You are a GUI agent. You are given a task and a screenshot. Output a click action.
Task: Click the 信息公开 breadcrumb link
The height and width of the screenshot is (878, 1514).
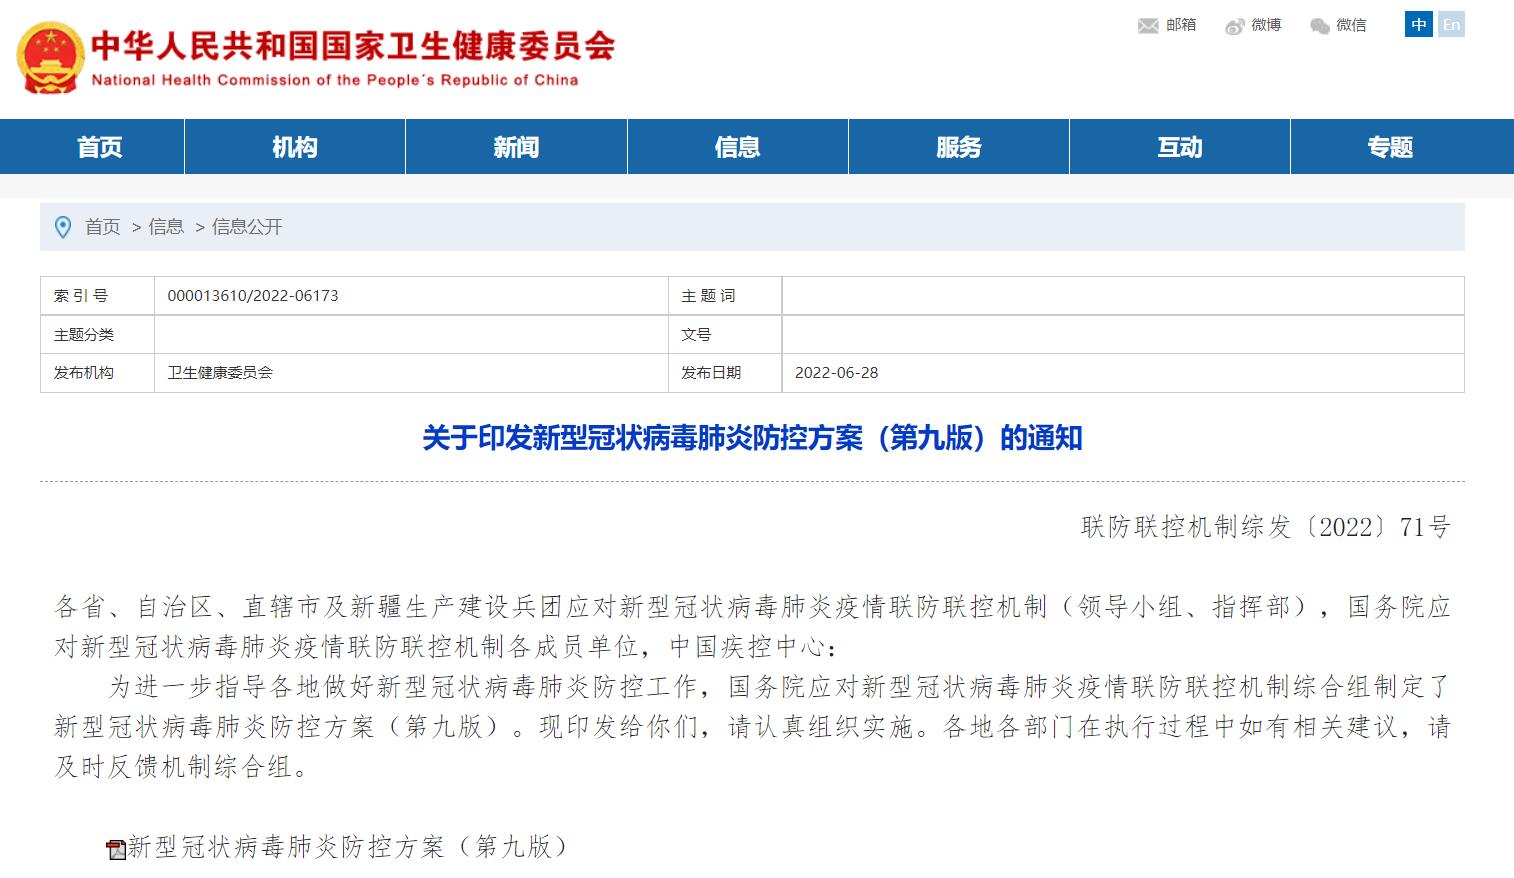247,227
